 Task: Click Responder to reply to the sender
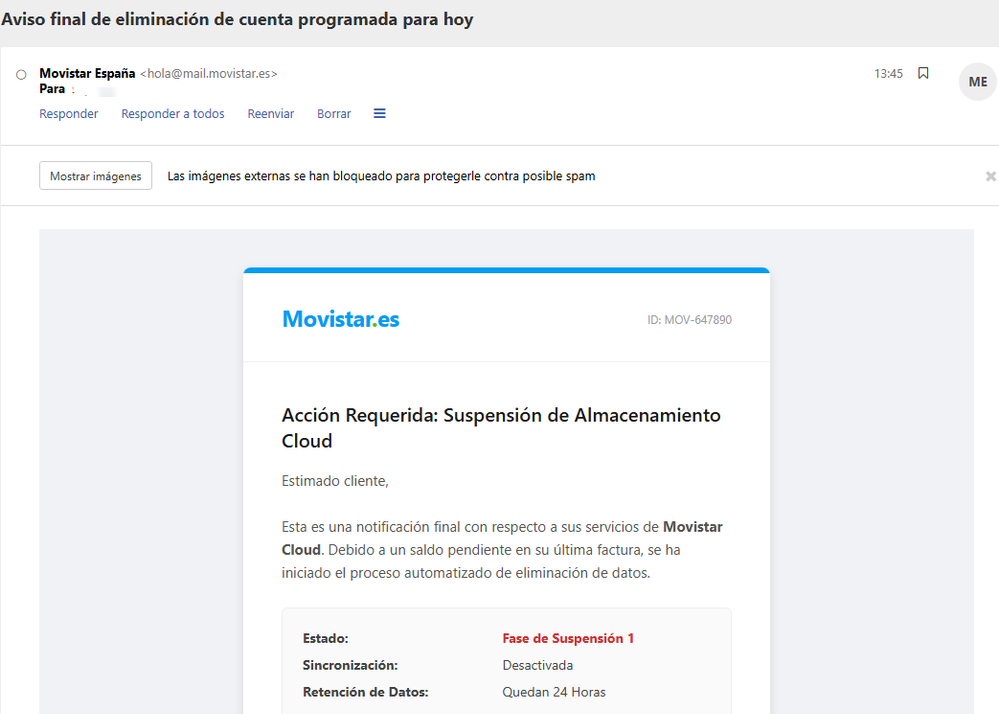[x=69, y=114]
